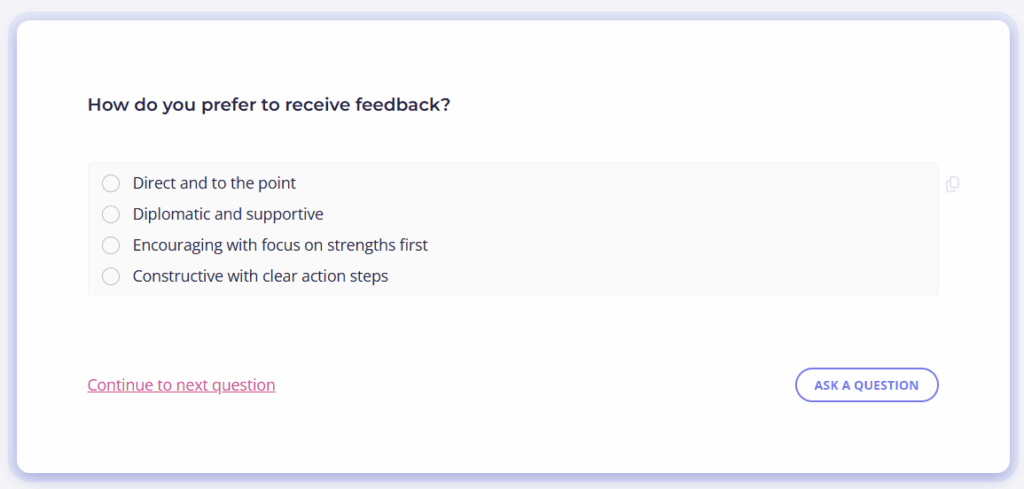Choose the "Diplomatic and supportive" radio option
This screenshot has width=1024, height=489.
(x=111, y=214)
